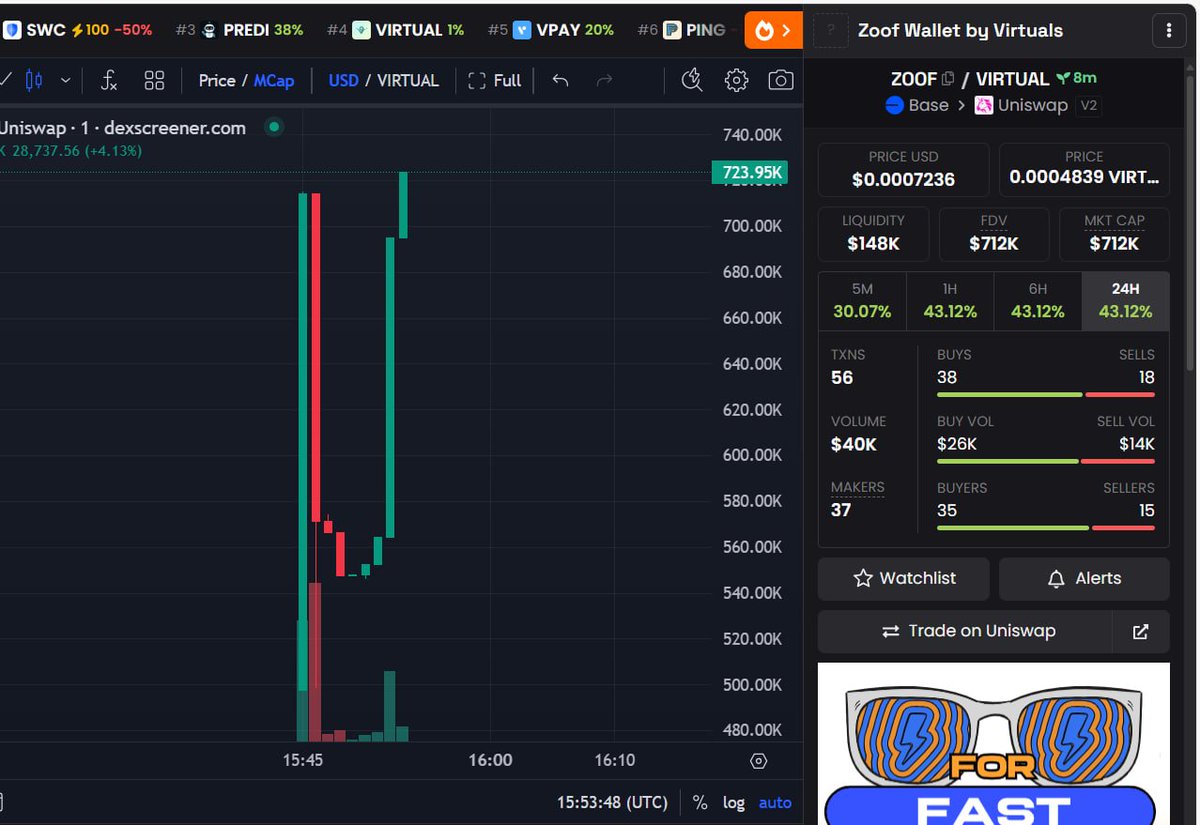Select the 1H timeframe tab
1200x825 pixels.
[950, 300]
